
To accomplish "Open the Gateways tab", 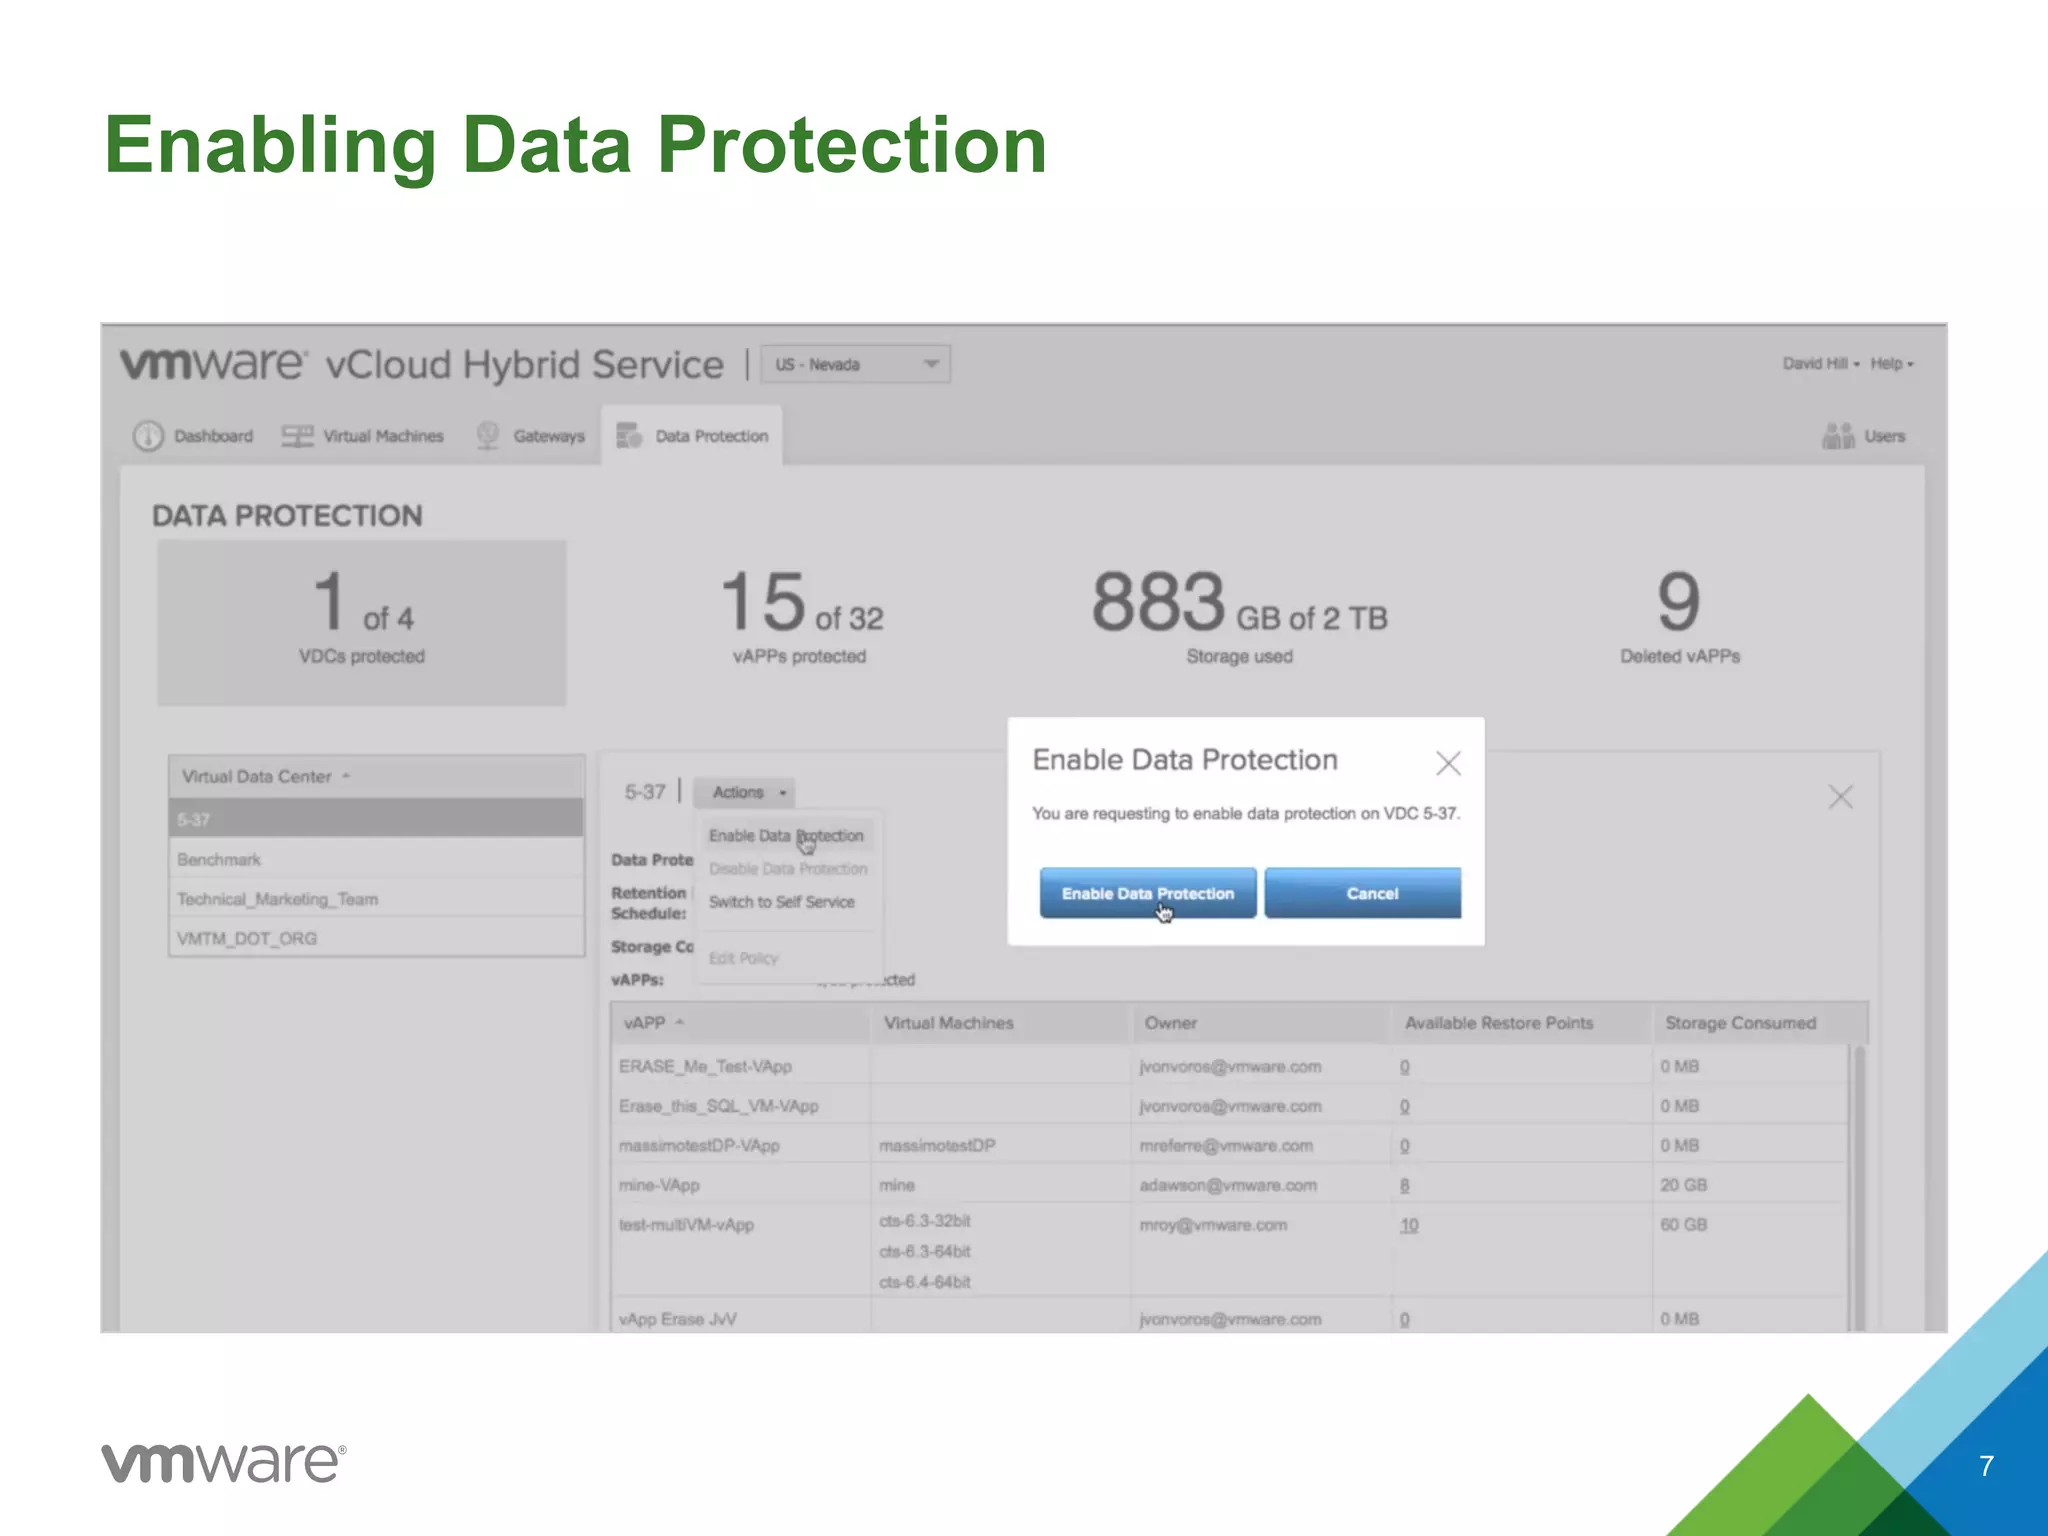I will click(531, 436).
